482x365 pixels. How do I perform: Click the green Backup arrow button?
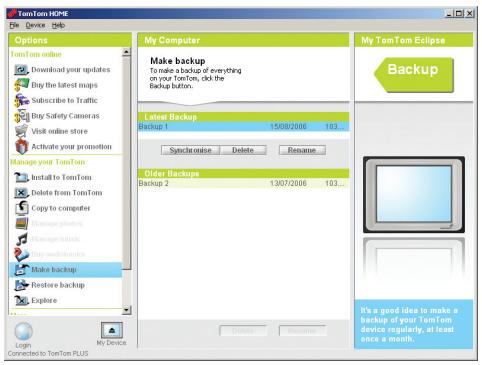[414, 75]
